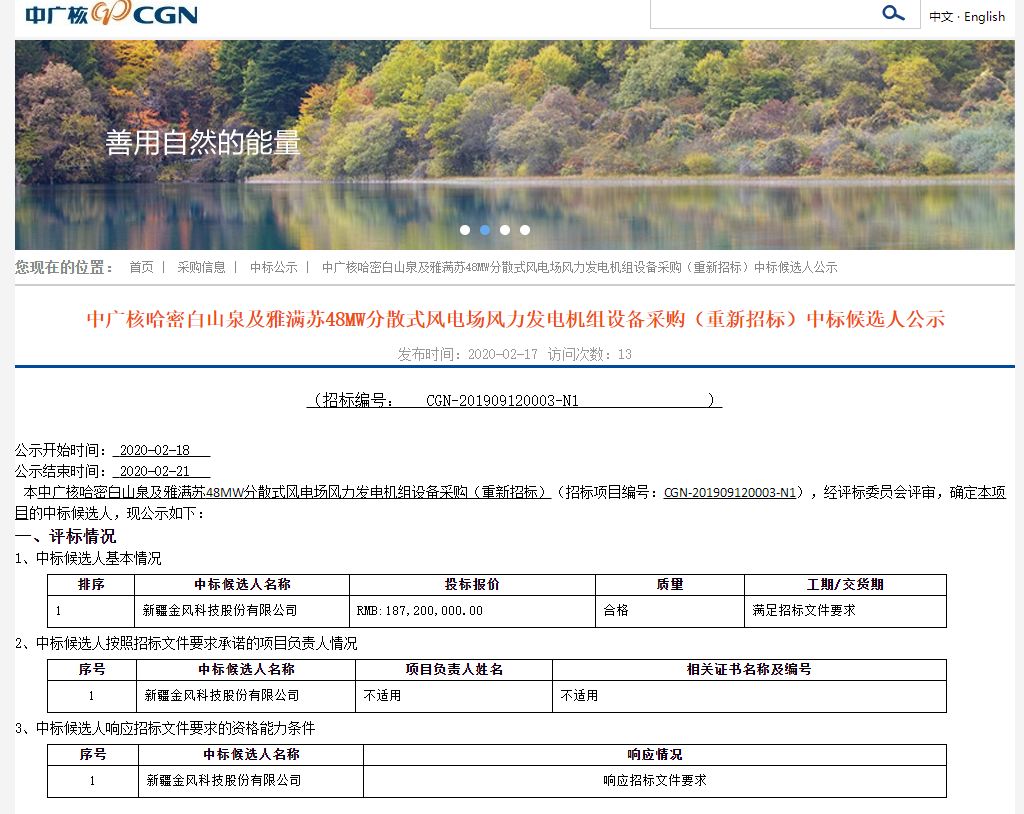
Task: Click 不适用 under 相关证书名称及编号
Action: pos(579,696)
